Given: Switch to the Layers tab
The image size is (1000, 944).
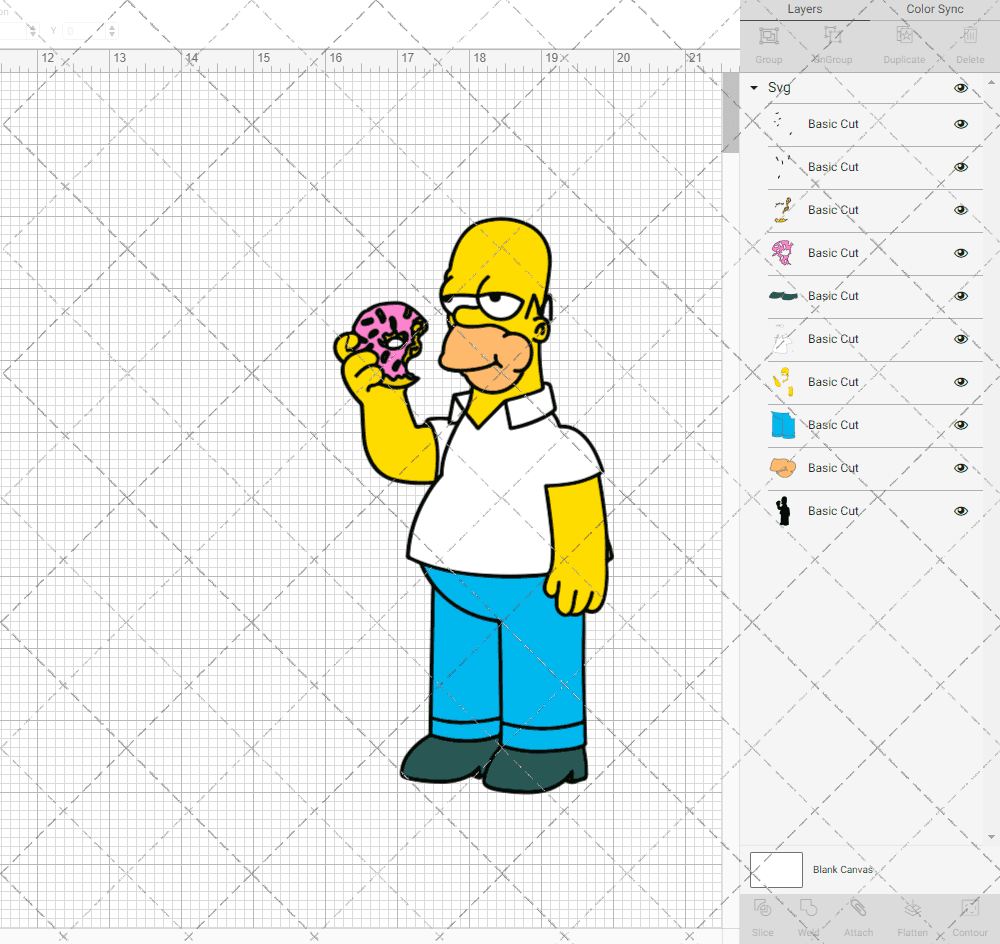Looking at the screenshot, I should point(804,10).
